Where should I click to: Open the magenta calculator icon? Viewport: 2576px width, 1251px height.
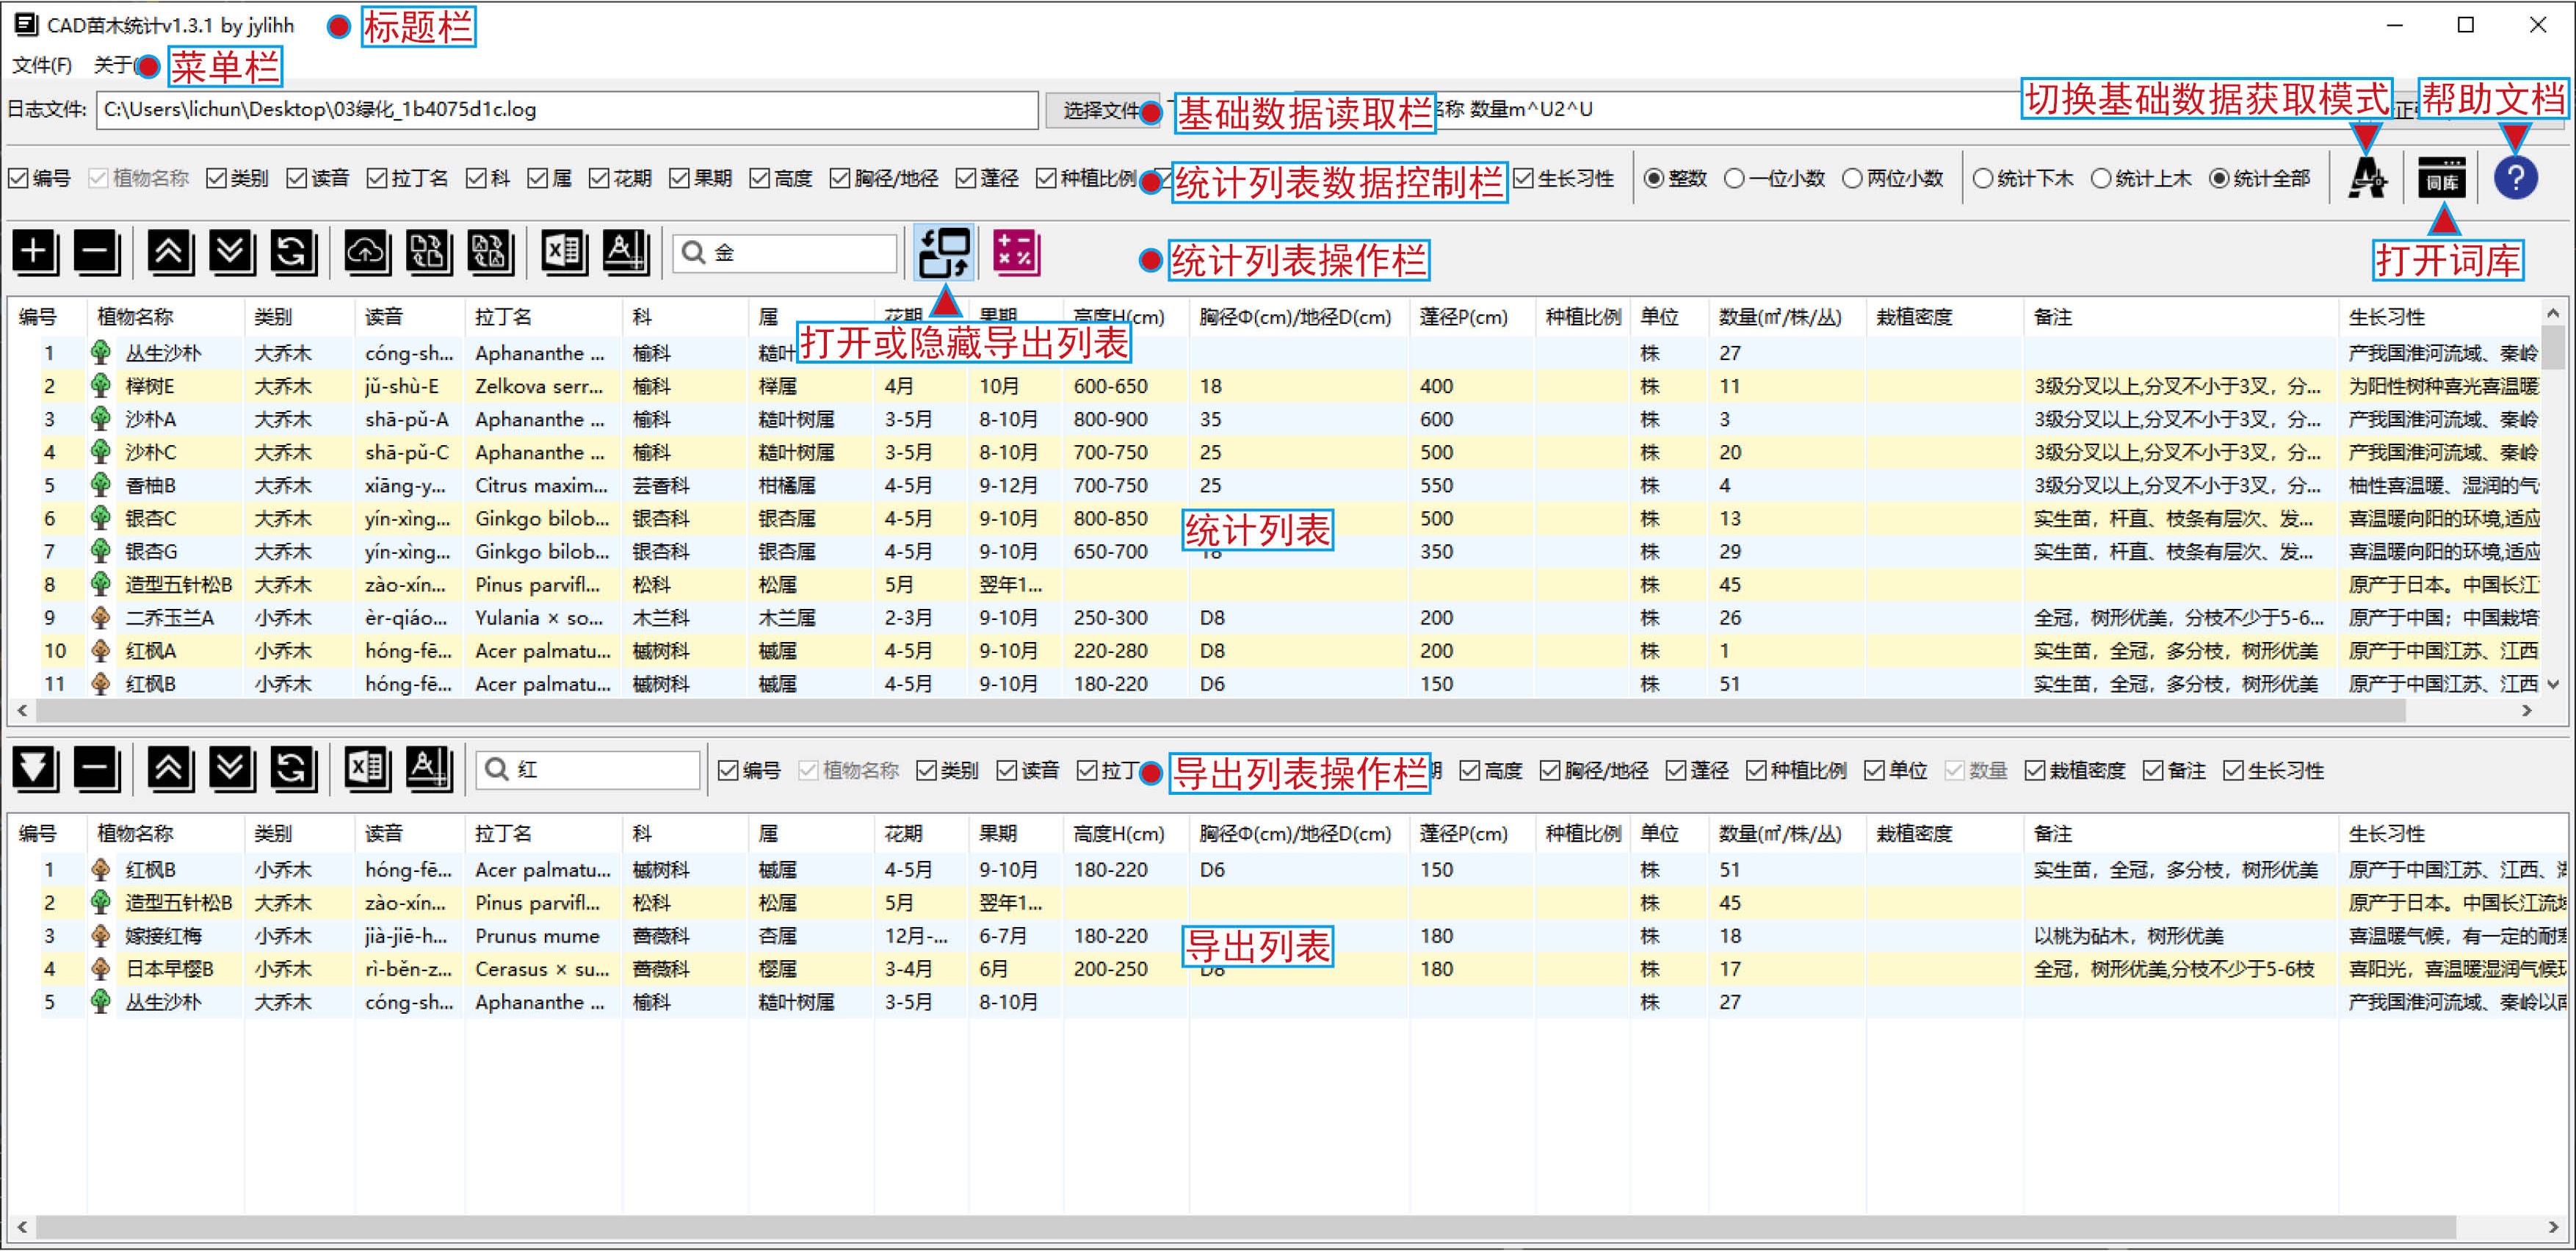pos(1016,252)
